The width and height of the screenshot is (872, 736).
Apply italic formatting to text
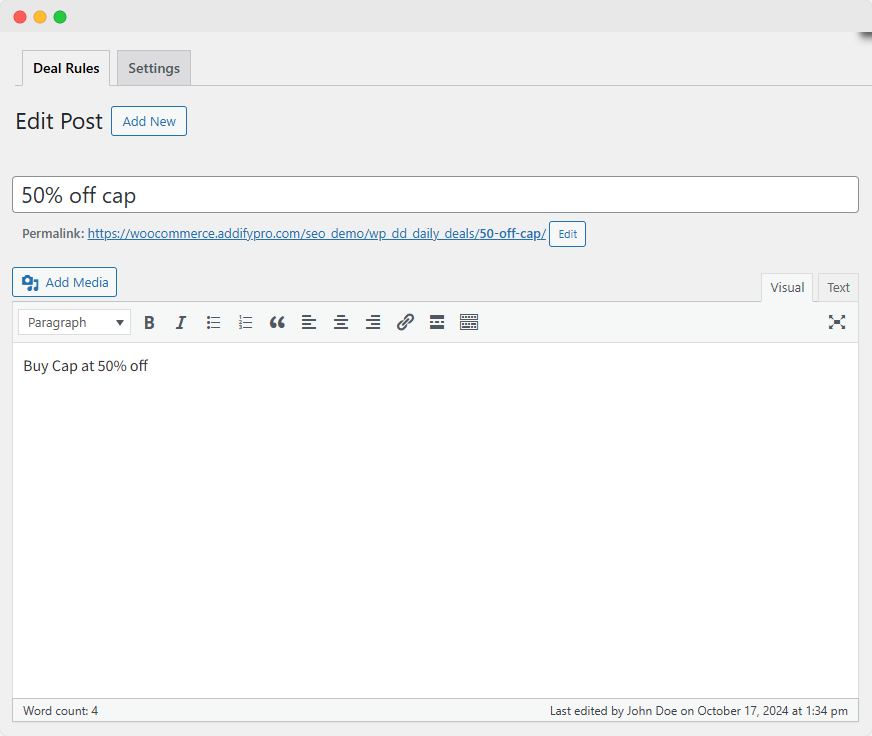pos(181,322)
